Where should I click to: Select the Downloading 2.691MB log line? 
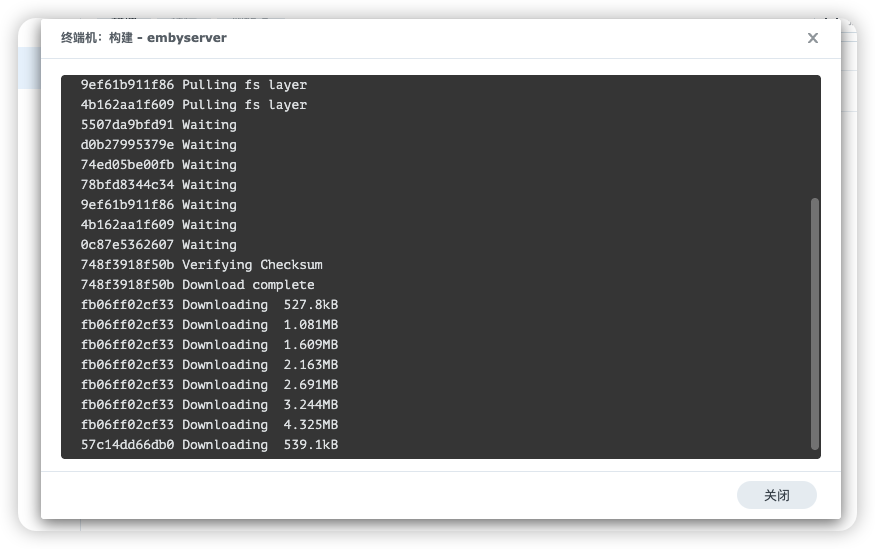pos(209,384)
